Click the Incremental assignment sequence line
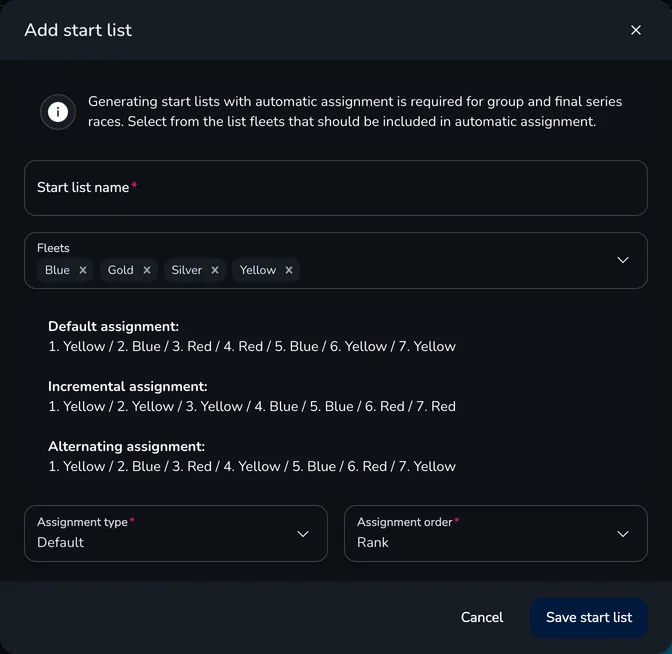 point(252,406)
